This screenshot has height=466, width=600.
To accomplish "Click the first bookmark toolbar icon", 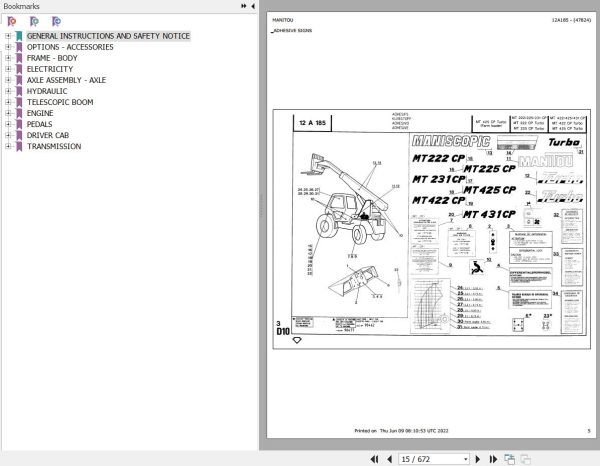I will [12, 21].
